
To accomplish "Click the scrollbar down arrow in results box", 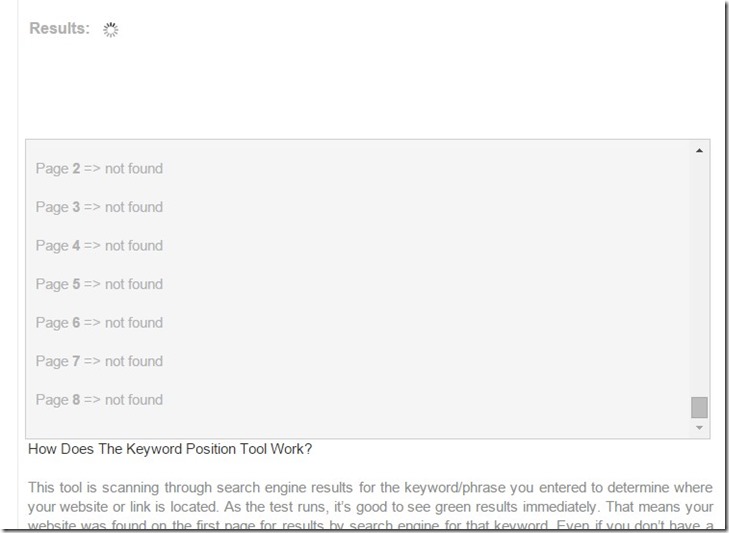I will 699,427.
